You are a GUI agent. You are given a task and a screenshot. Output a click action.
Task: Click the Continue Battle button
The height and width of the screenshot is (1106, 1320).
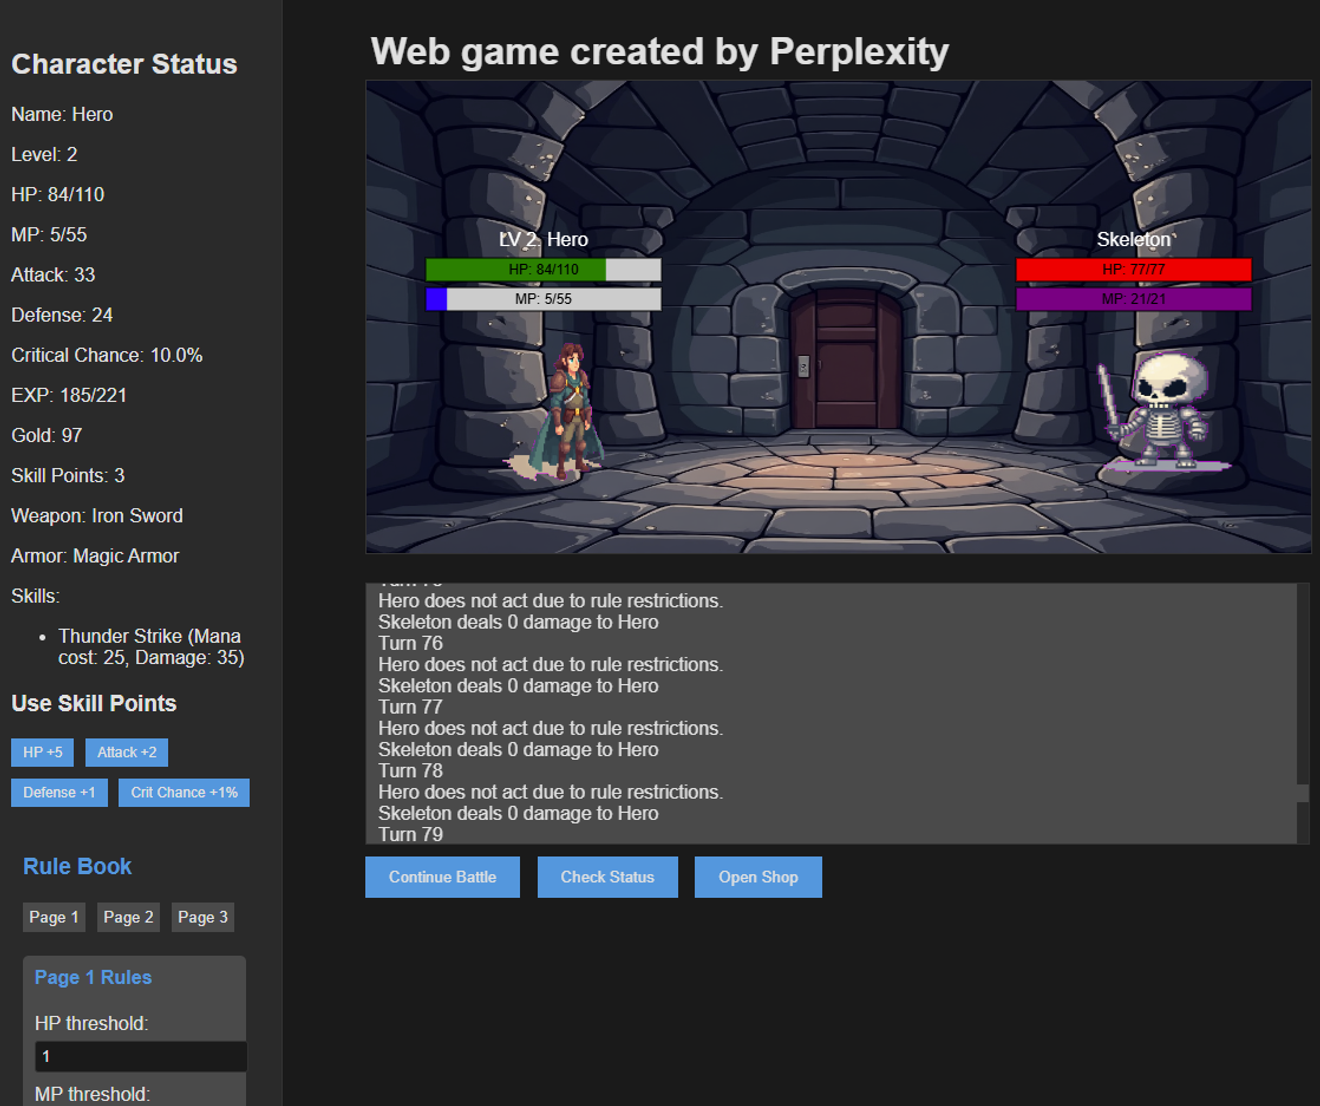(442, 877)
